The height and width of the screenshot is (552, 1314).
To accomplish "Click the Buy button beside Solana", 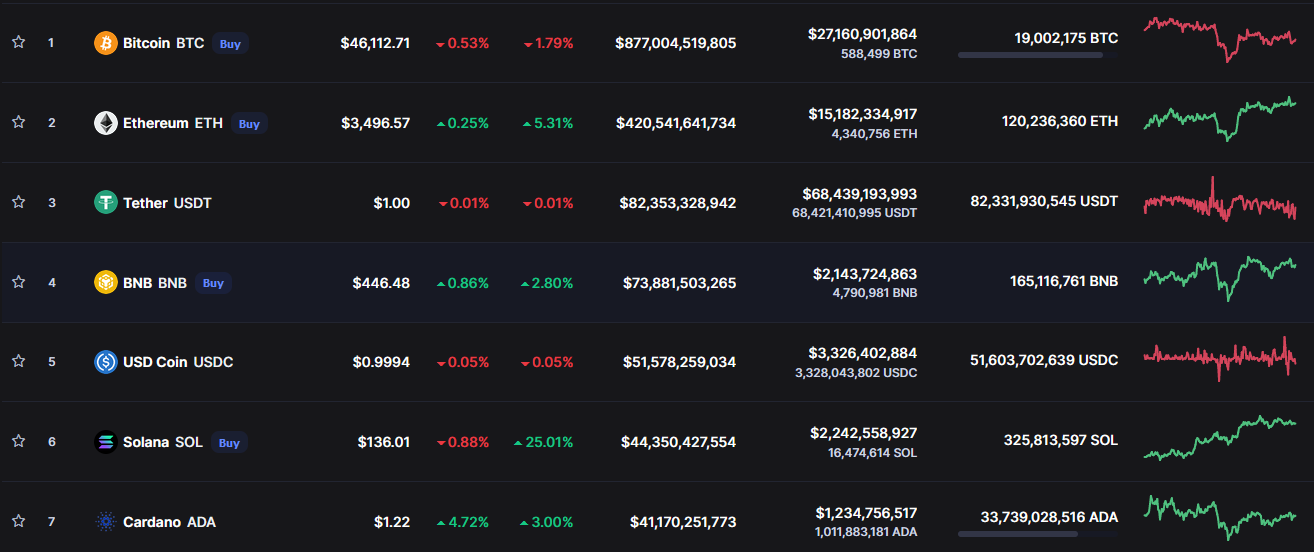I will pyautogui.click(x=229, y=443).
